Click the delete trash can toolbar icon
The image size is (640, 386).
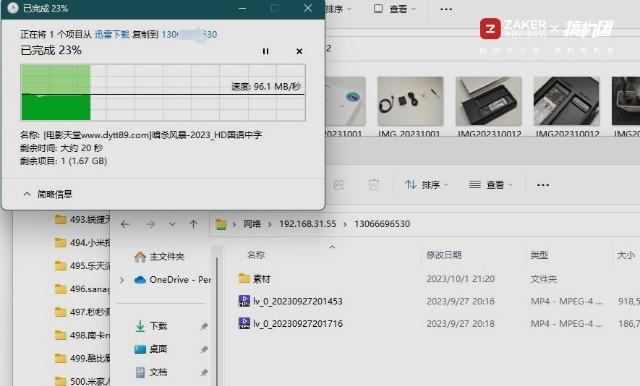click(373, 185)
